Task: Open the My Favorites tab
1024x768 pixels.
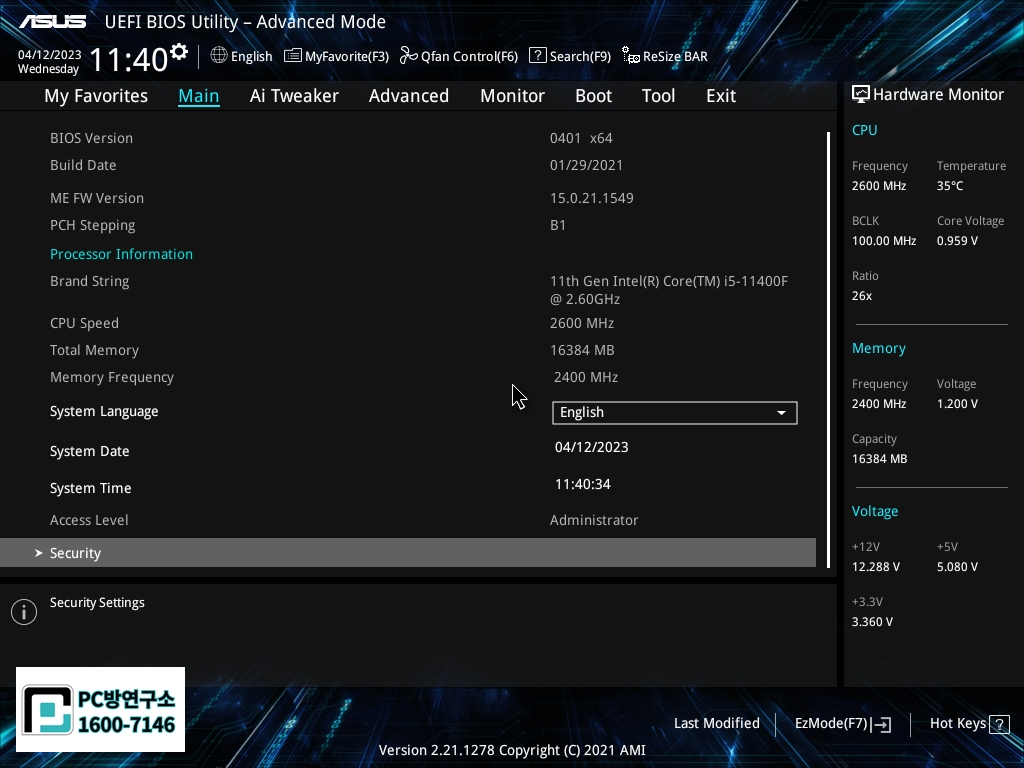Action: [96, 96]
